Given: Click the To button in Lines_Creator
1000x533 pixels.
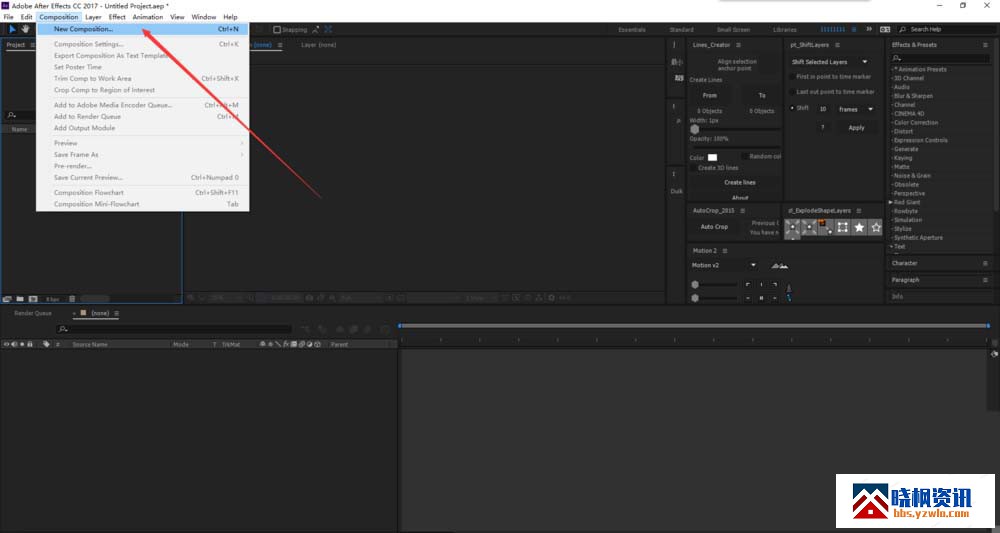Looking at the screenshot, I should coord(761,96).
